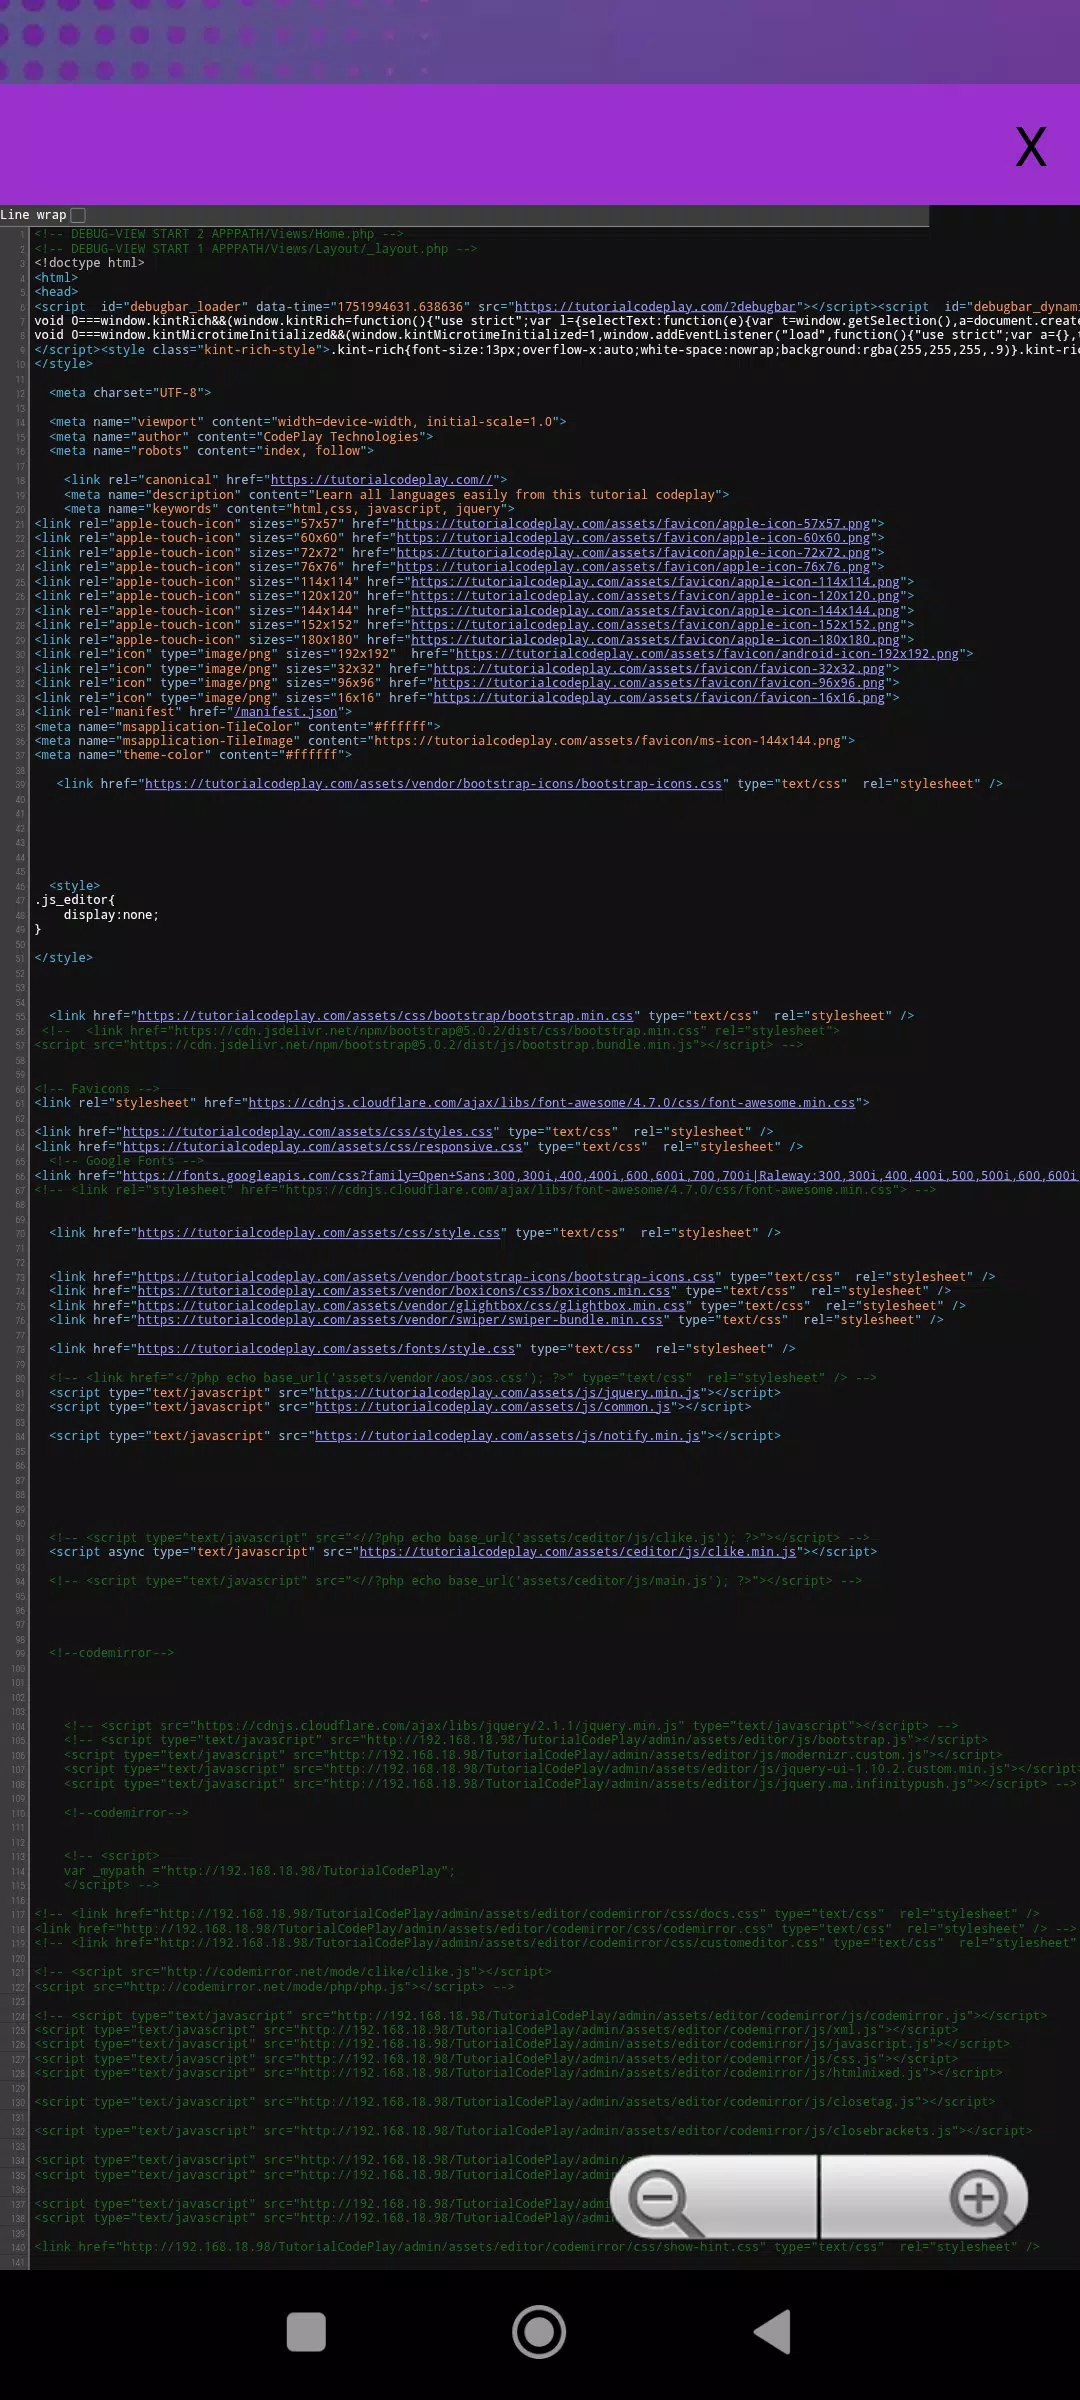This screenshot has width=1080, height=2400.
Task: Open the responsive.css stylesheet link
Action: pos(322,1147)
